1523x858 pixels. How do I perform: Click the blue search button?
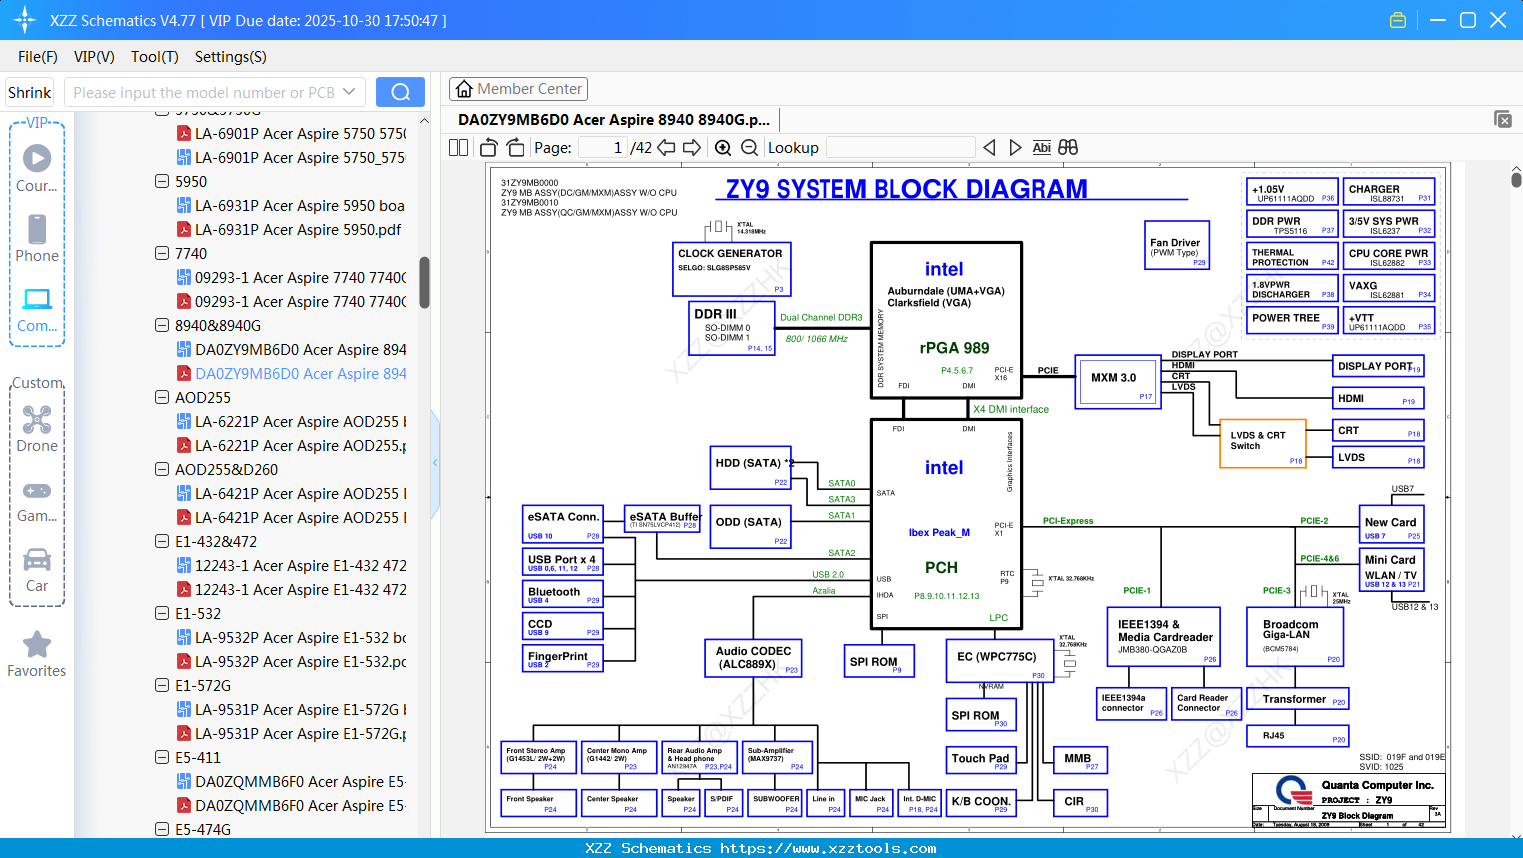[x=400, y=92]
